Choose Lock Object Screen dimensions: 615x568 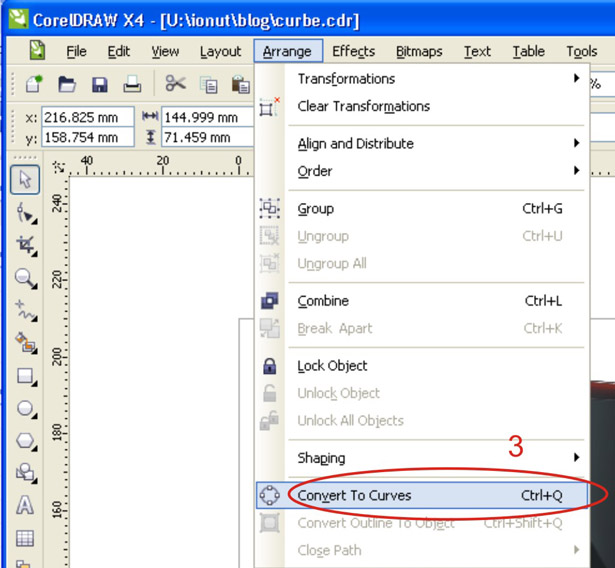[422, 366]
